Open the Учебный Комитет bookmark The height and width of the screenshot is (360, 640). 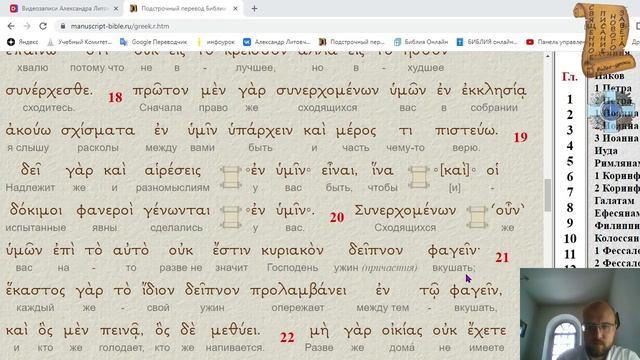coord(79,42)
